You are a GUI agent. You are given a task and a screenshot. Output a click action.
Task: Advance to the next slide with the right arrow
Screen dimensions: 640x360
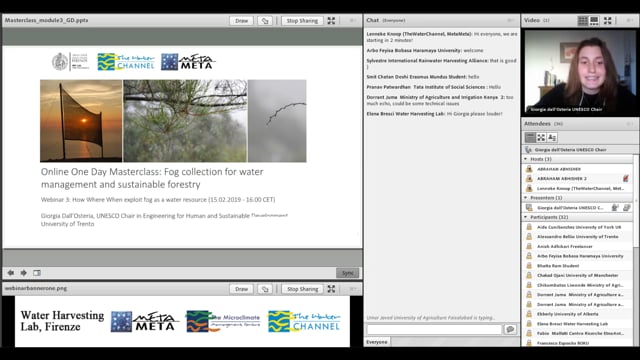tap(24, 273)
